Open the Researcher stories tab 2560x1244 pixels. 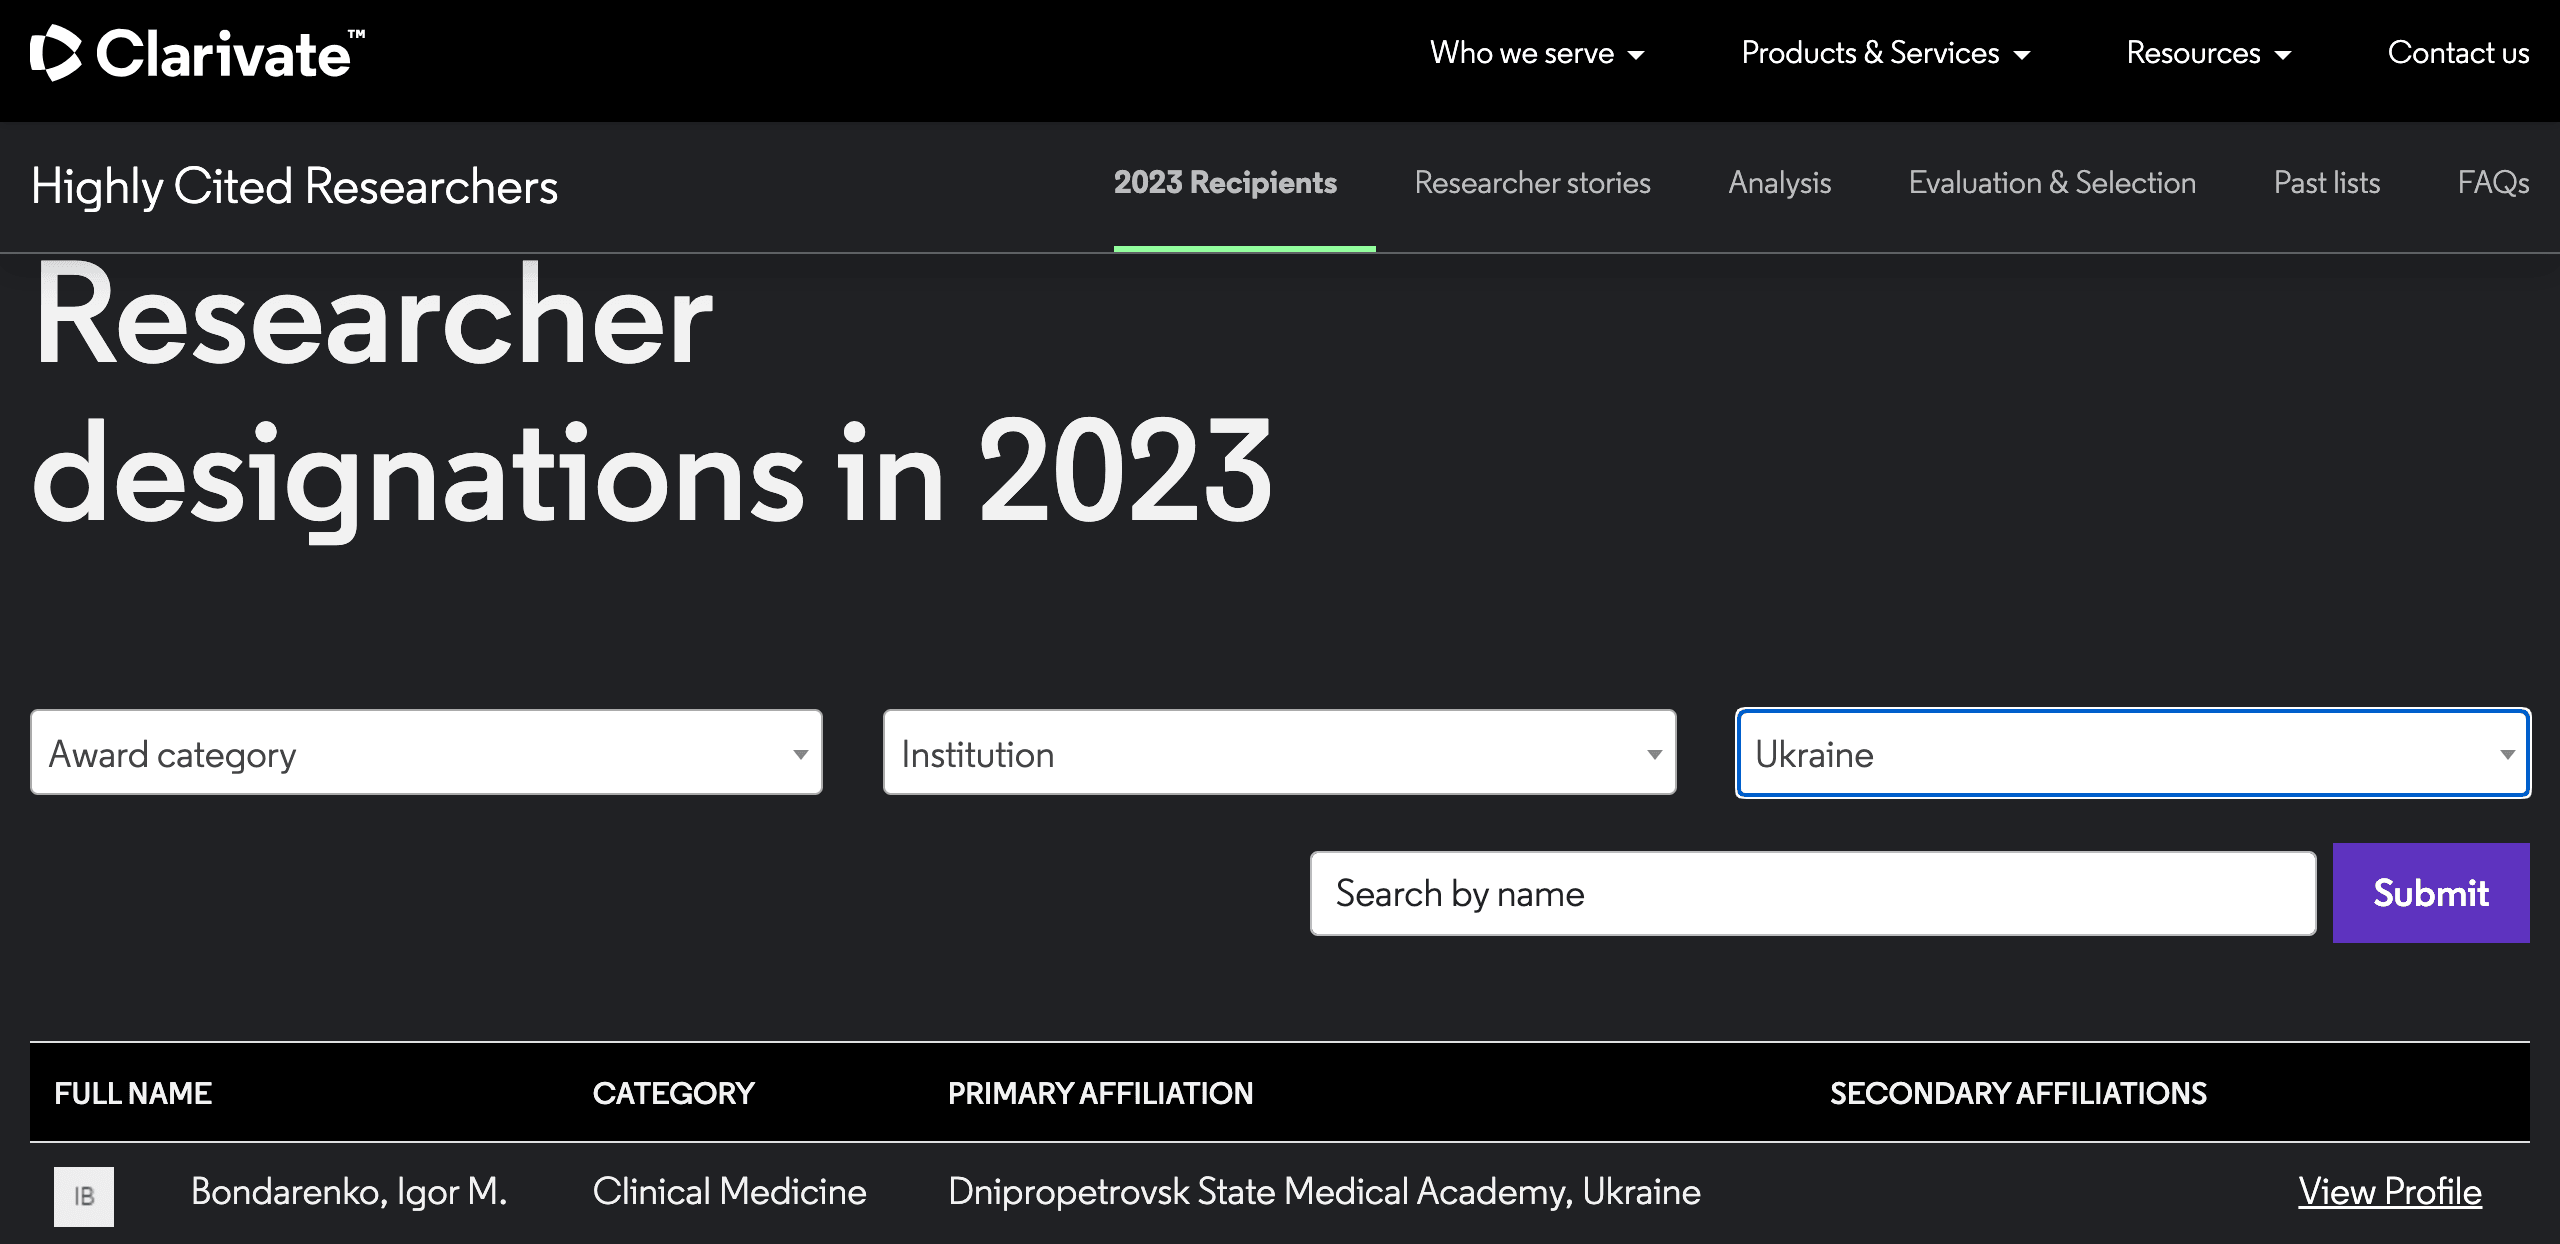pyautogui.click(x=1532, y=183)
